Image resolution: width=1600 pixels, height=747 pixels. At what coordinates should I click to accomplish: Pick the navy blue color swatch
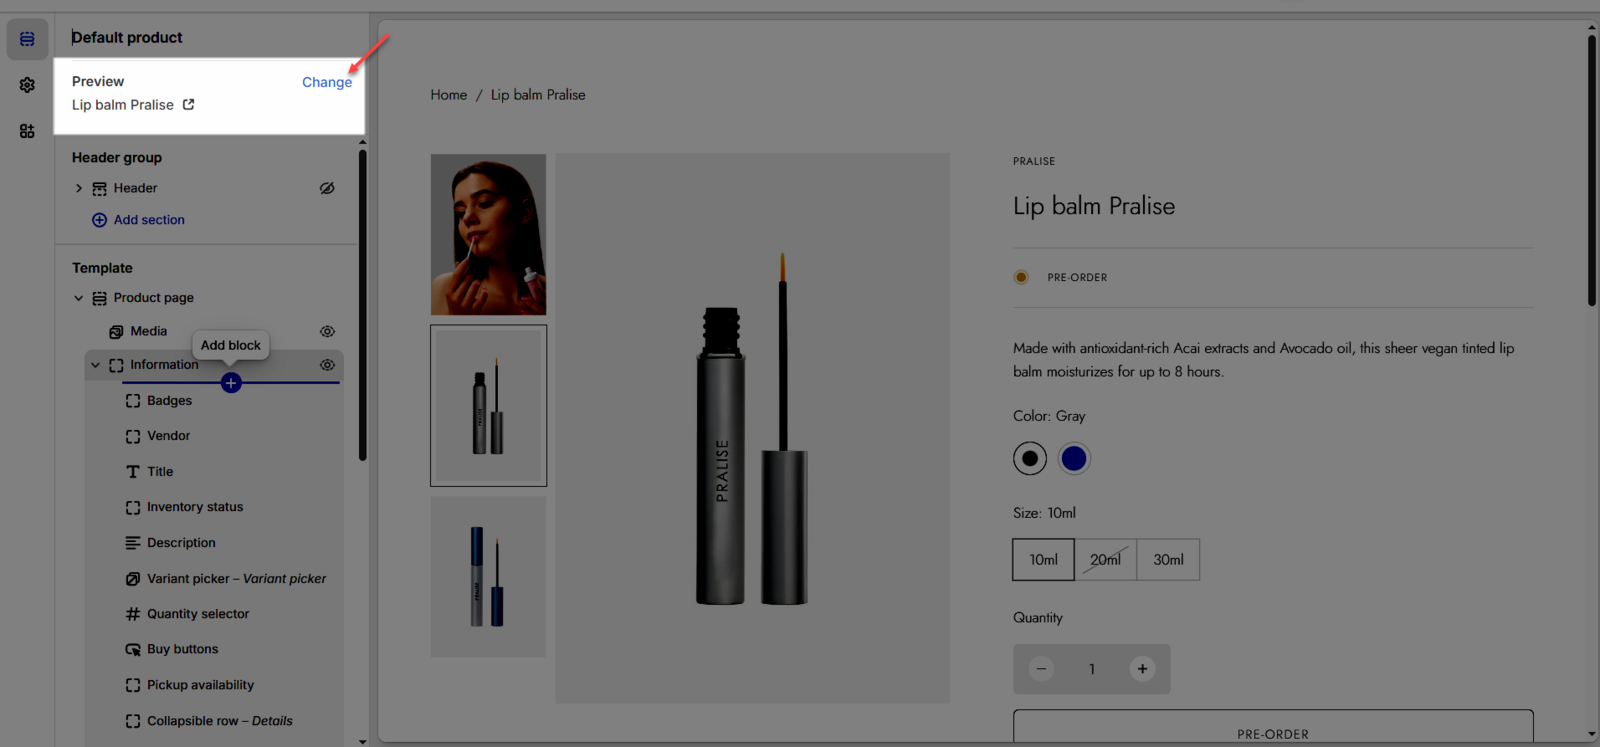(1074, 458)
